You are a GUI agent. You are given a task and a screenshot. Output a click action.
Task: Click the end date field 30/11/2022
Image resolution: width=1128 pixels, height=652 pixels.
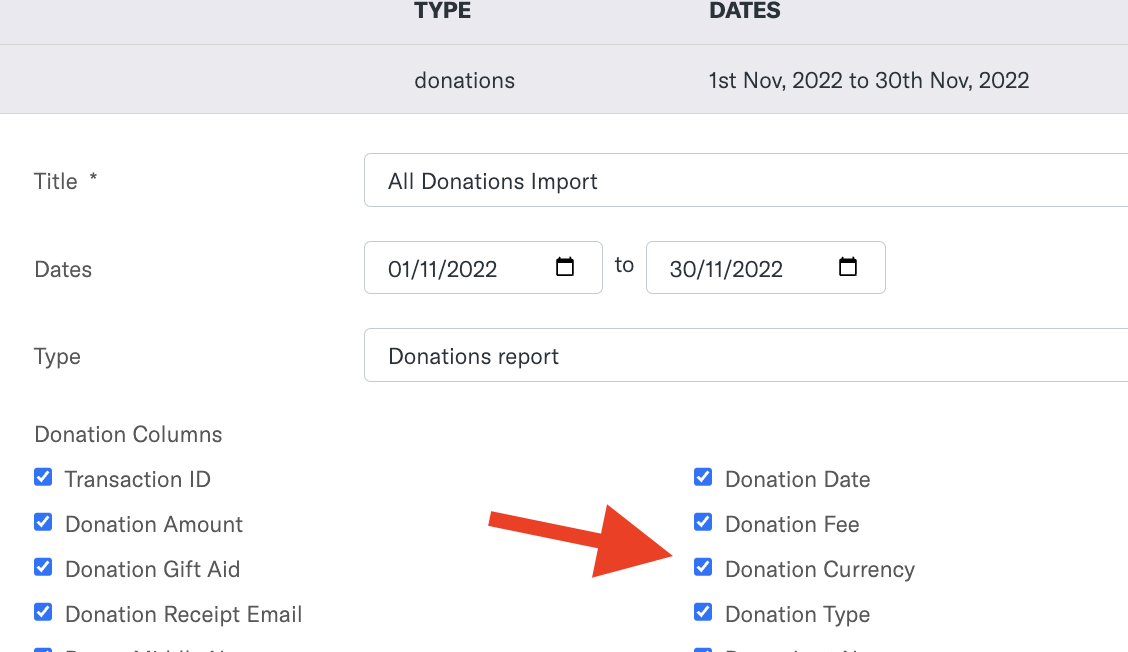(738, 268)
